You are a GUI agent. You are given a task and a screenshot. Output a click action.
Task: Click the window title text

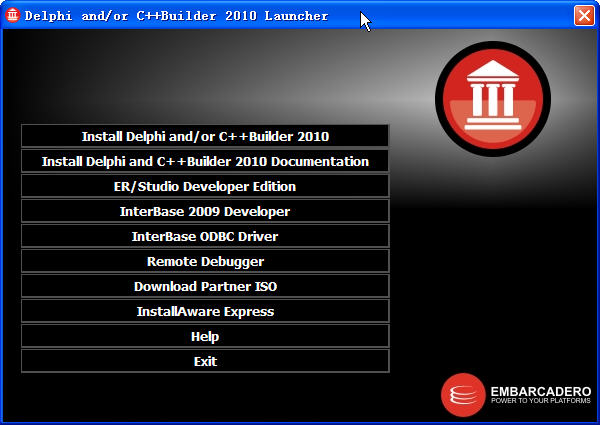click(x=176, y=16)
